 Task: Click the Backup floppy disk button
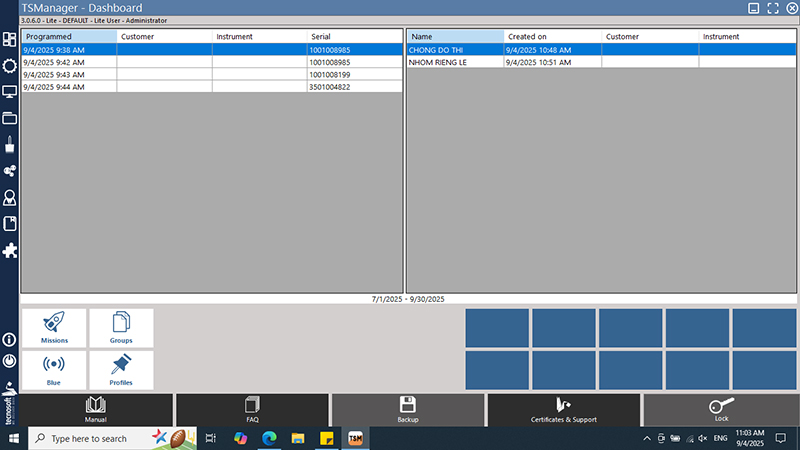click(x=408, y=410)
